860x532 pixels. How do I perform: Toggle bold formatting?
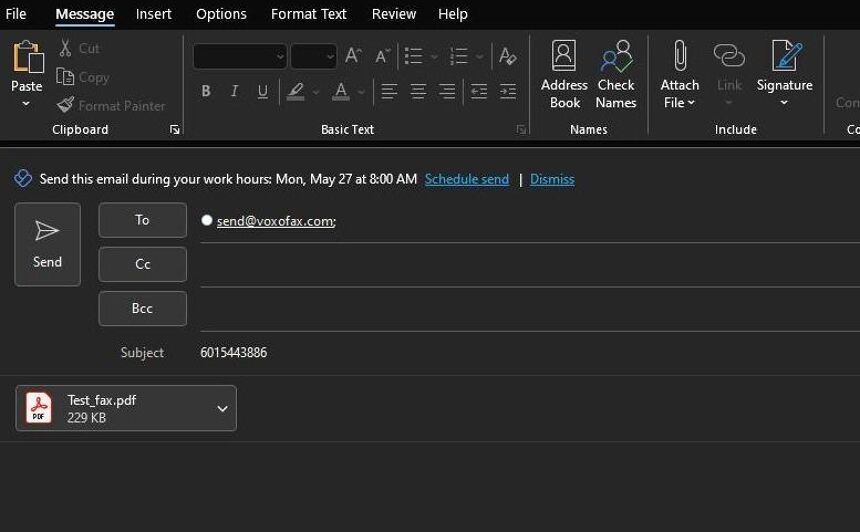206,91
